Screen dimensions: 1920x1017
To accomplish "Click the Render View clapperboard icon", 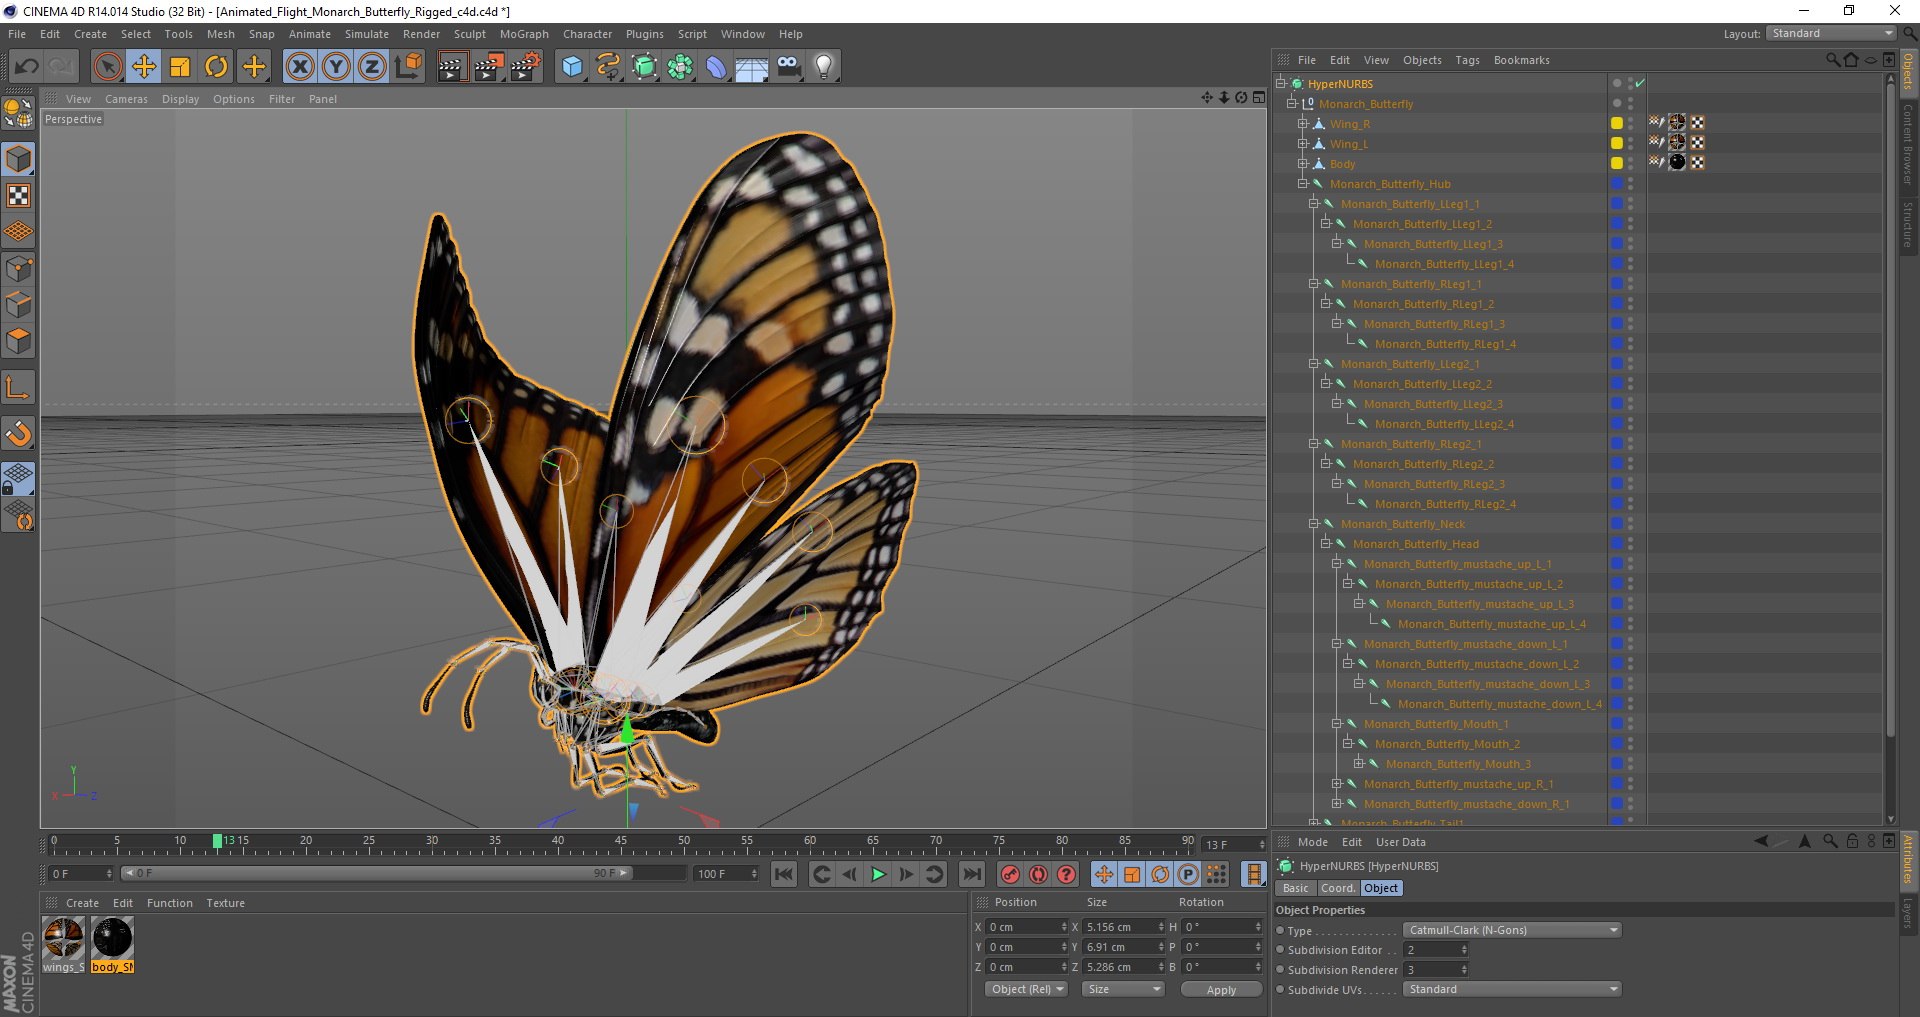I will [x=452, y=67].
